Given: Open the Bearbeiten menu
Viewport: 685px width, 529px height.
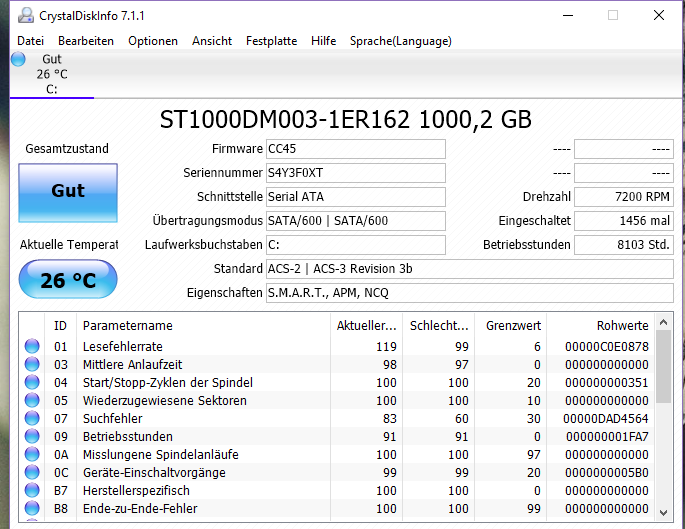Looking at the screenshot, I should click(x=86, y=41).
